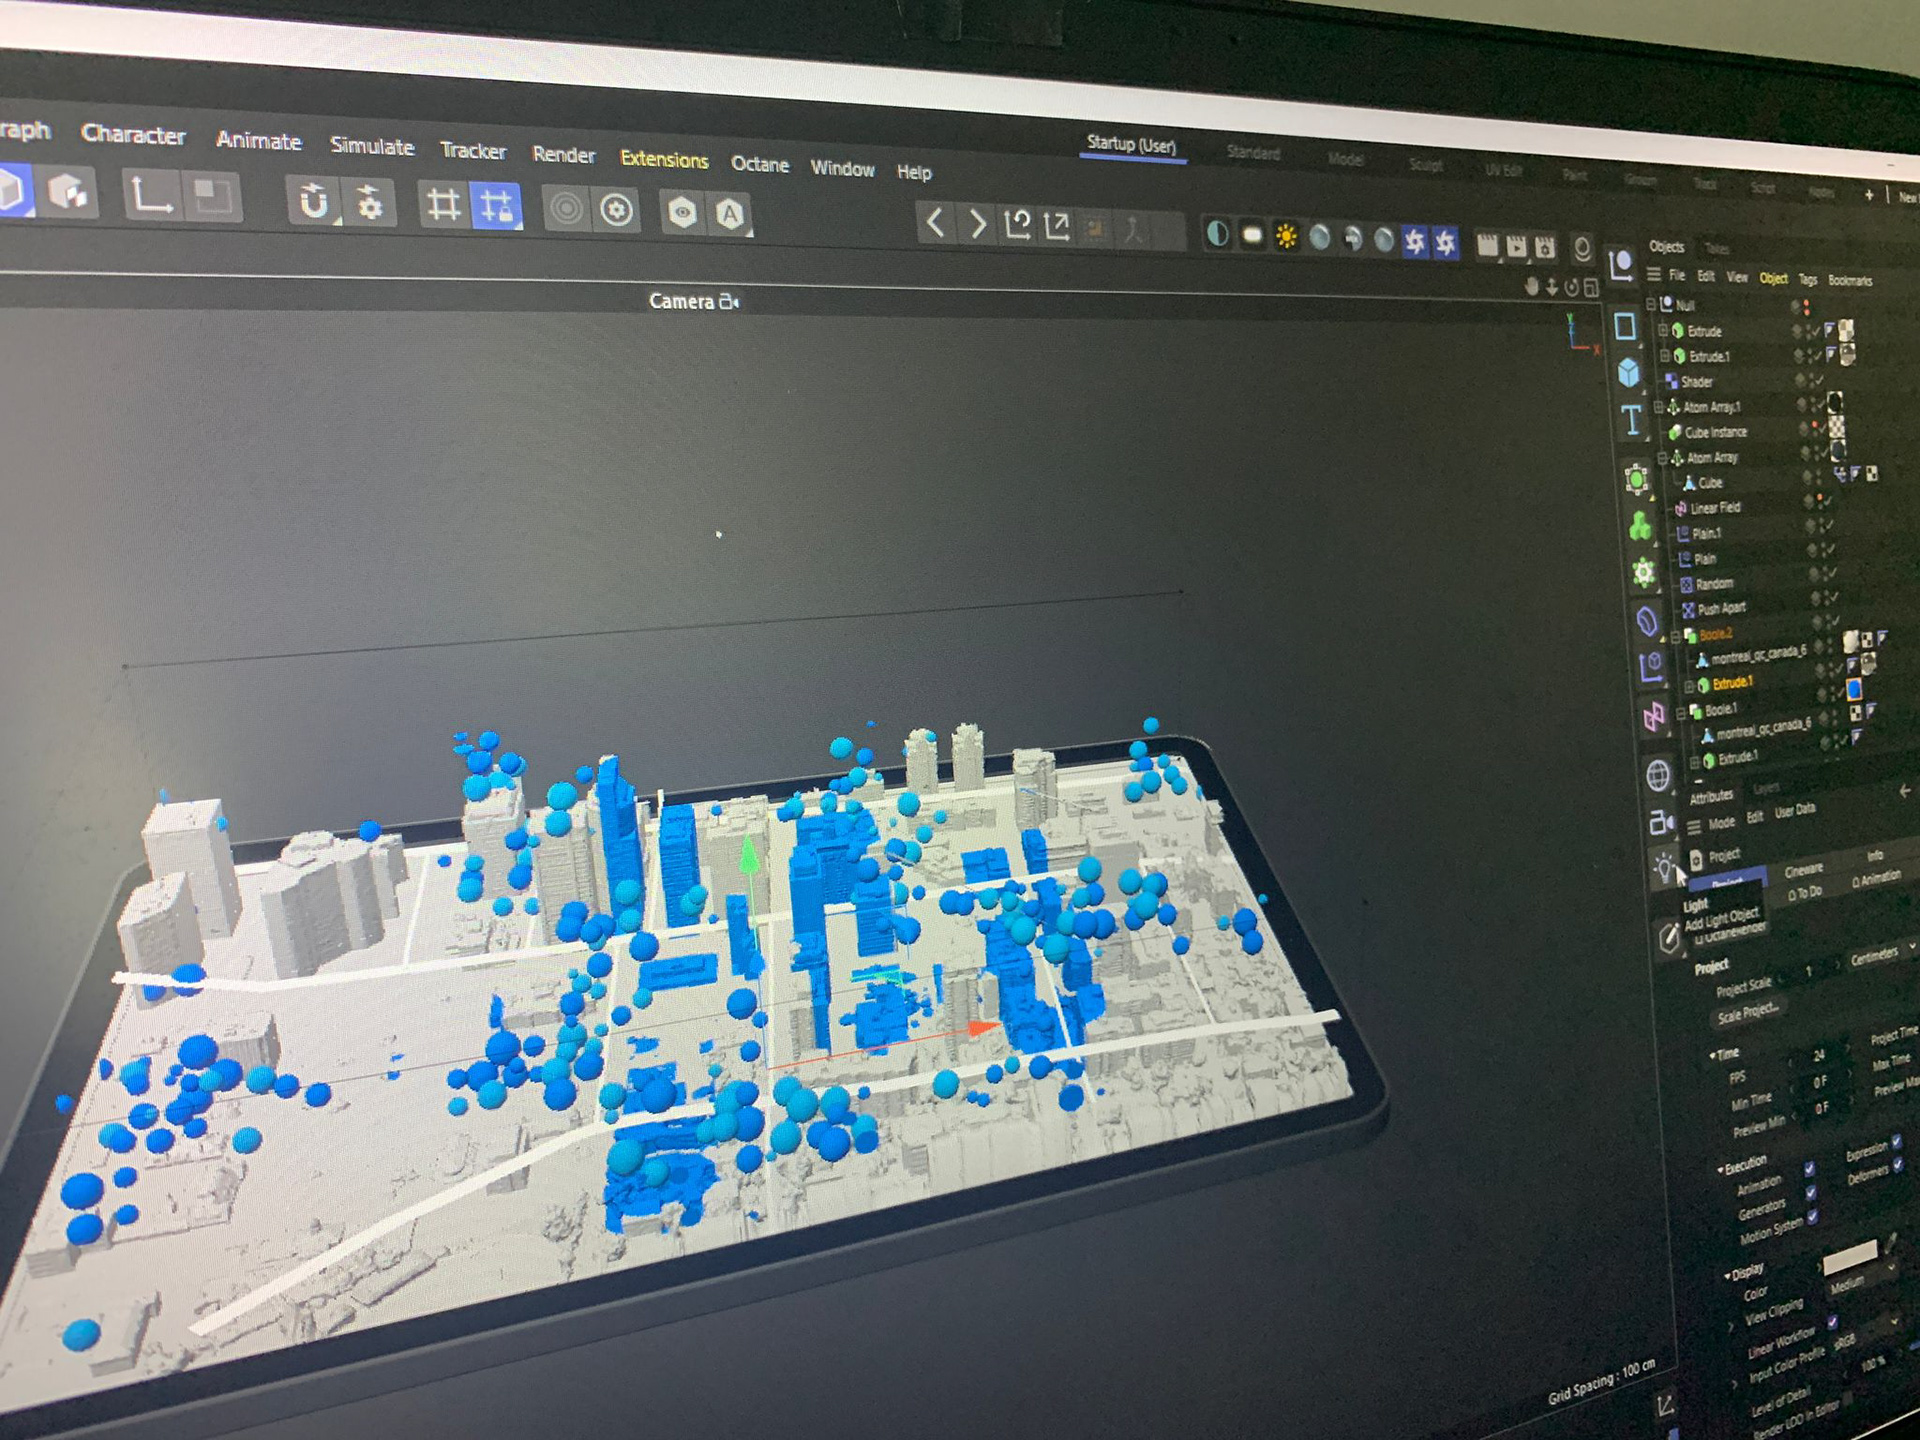Select the Push Apart effector
The width and height of the screenshot is (1920, 1440).
click(1721, 608)
